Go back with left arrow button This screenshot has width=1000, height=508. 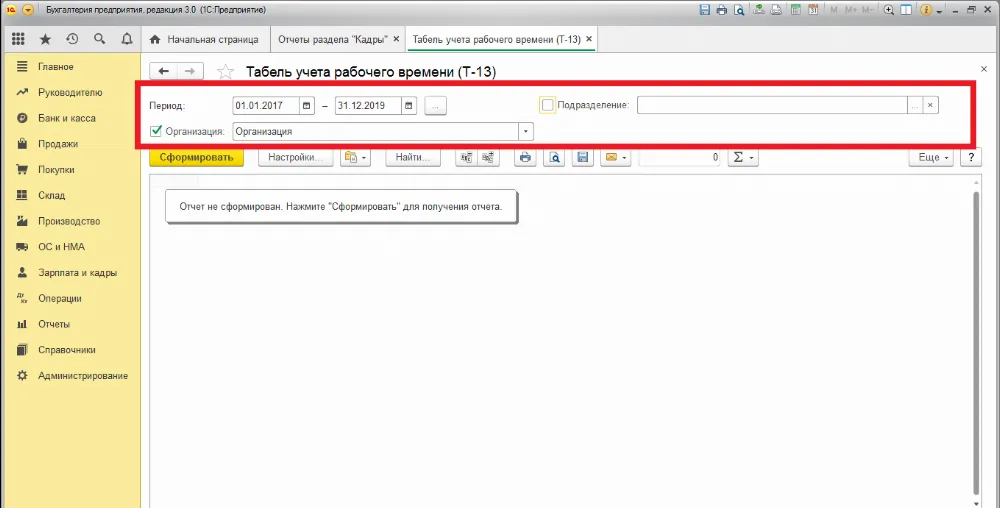click(163, 71)
